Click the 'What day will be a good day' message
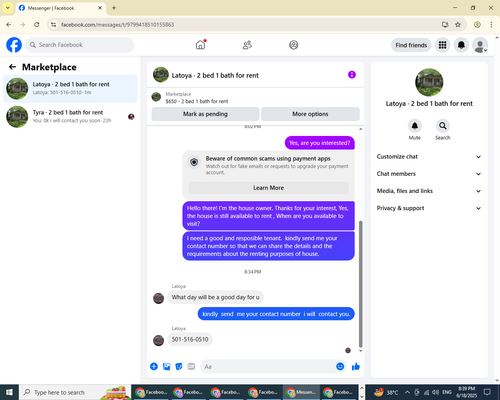The width and height of the screenshot is (500, 400). [x=215, y=297]
